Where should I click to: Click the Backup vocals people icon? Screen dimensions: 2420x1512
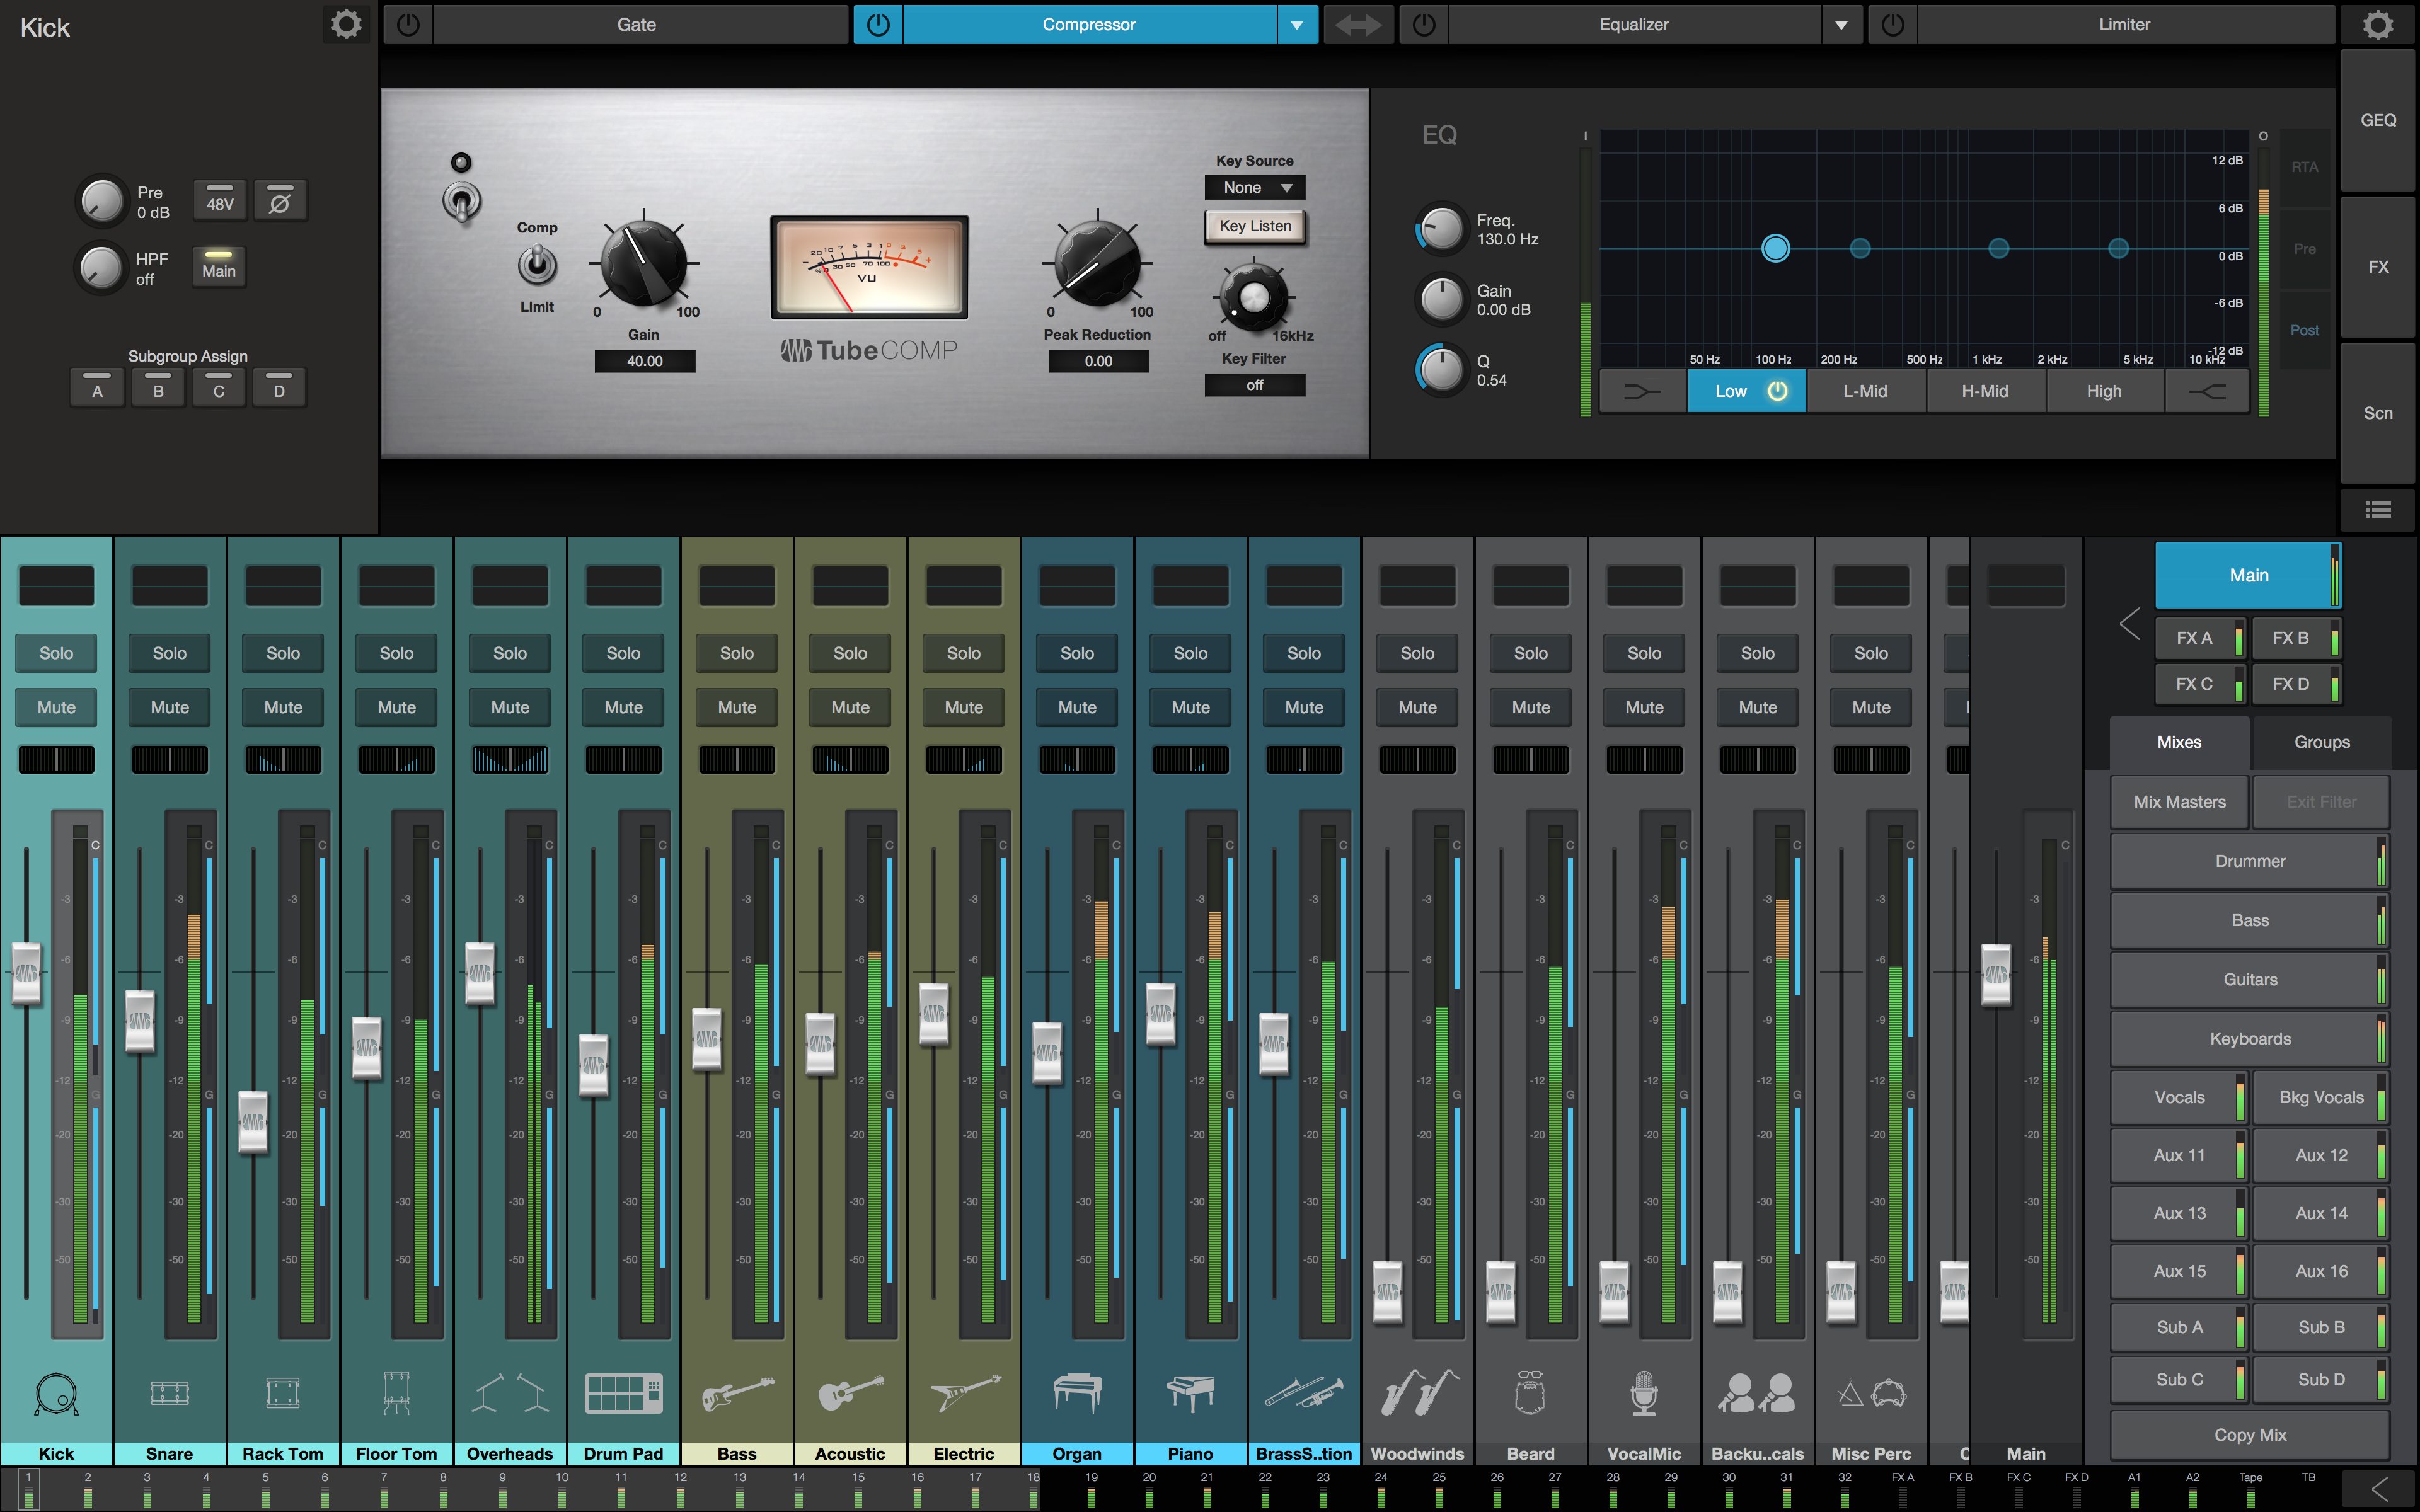pyautogui.click(x=1757, y=1393)
